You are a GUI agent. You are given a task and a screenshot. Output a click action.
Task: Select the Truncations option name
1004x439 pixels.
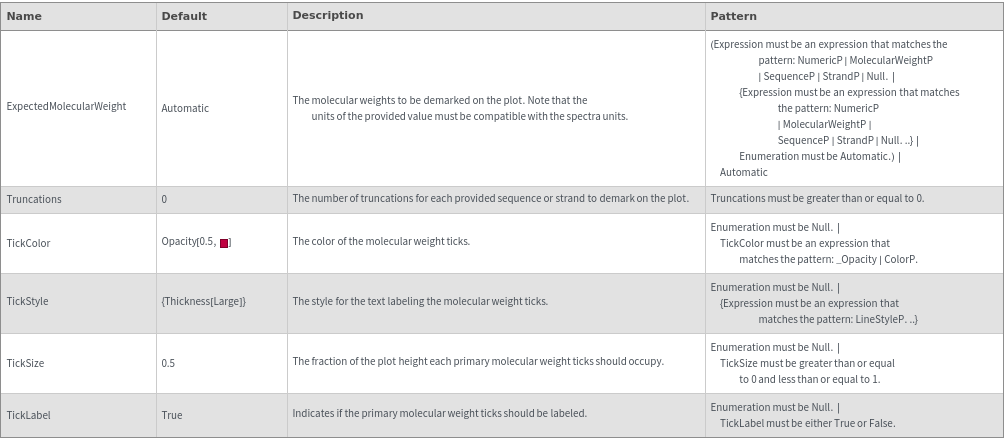34,199
